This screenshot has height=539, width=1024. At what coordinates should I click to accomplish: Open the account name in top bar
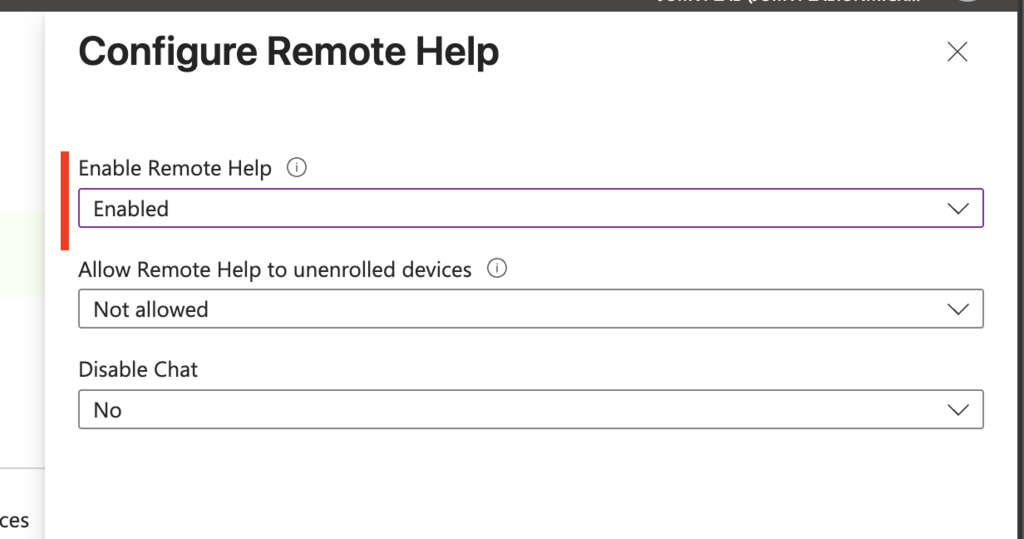point(788,2)
